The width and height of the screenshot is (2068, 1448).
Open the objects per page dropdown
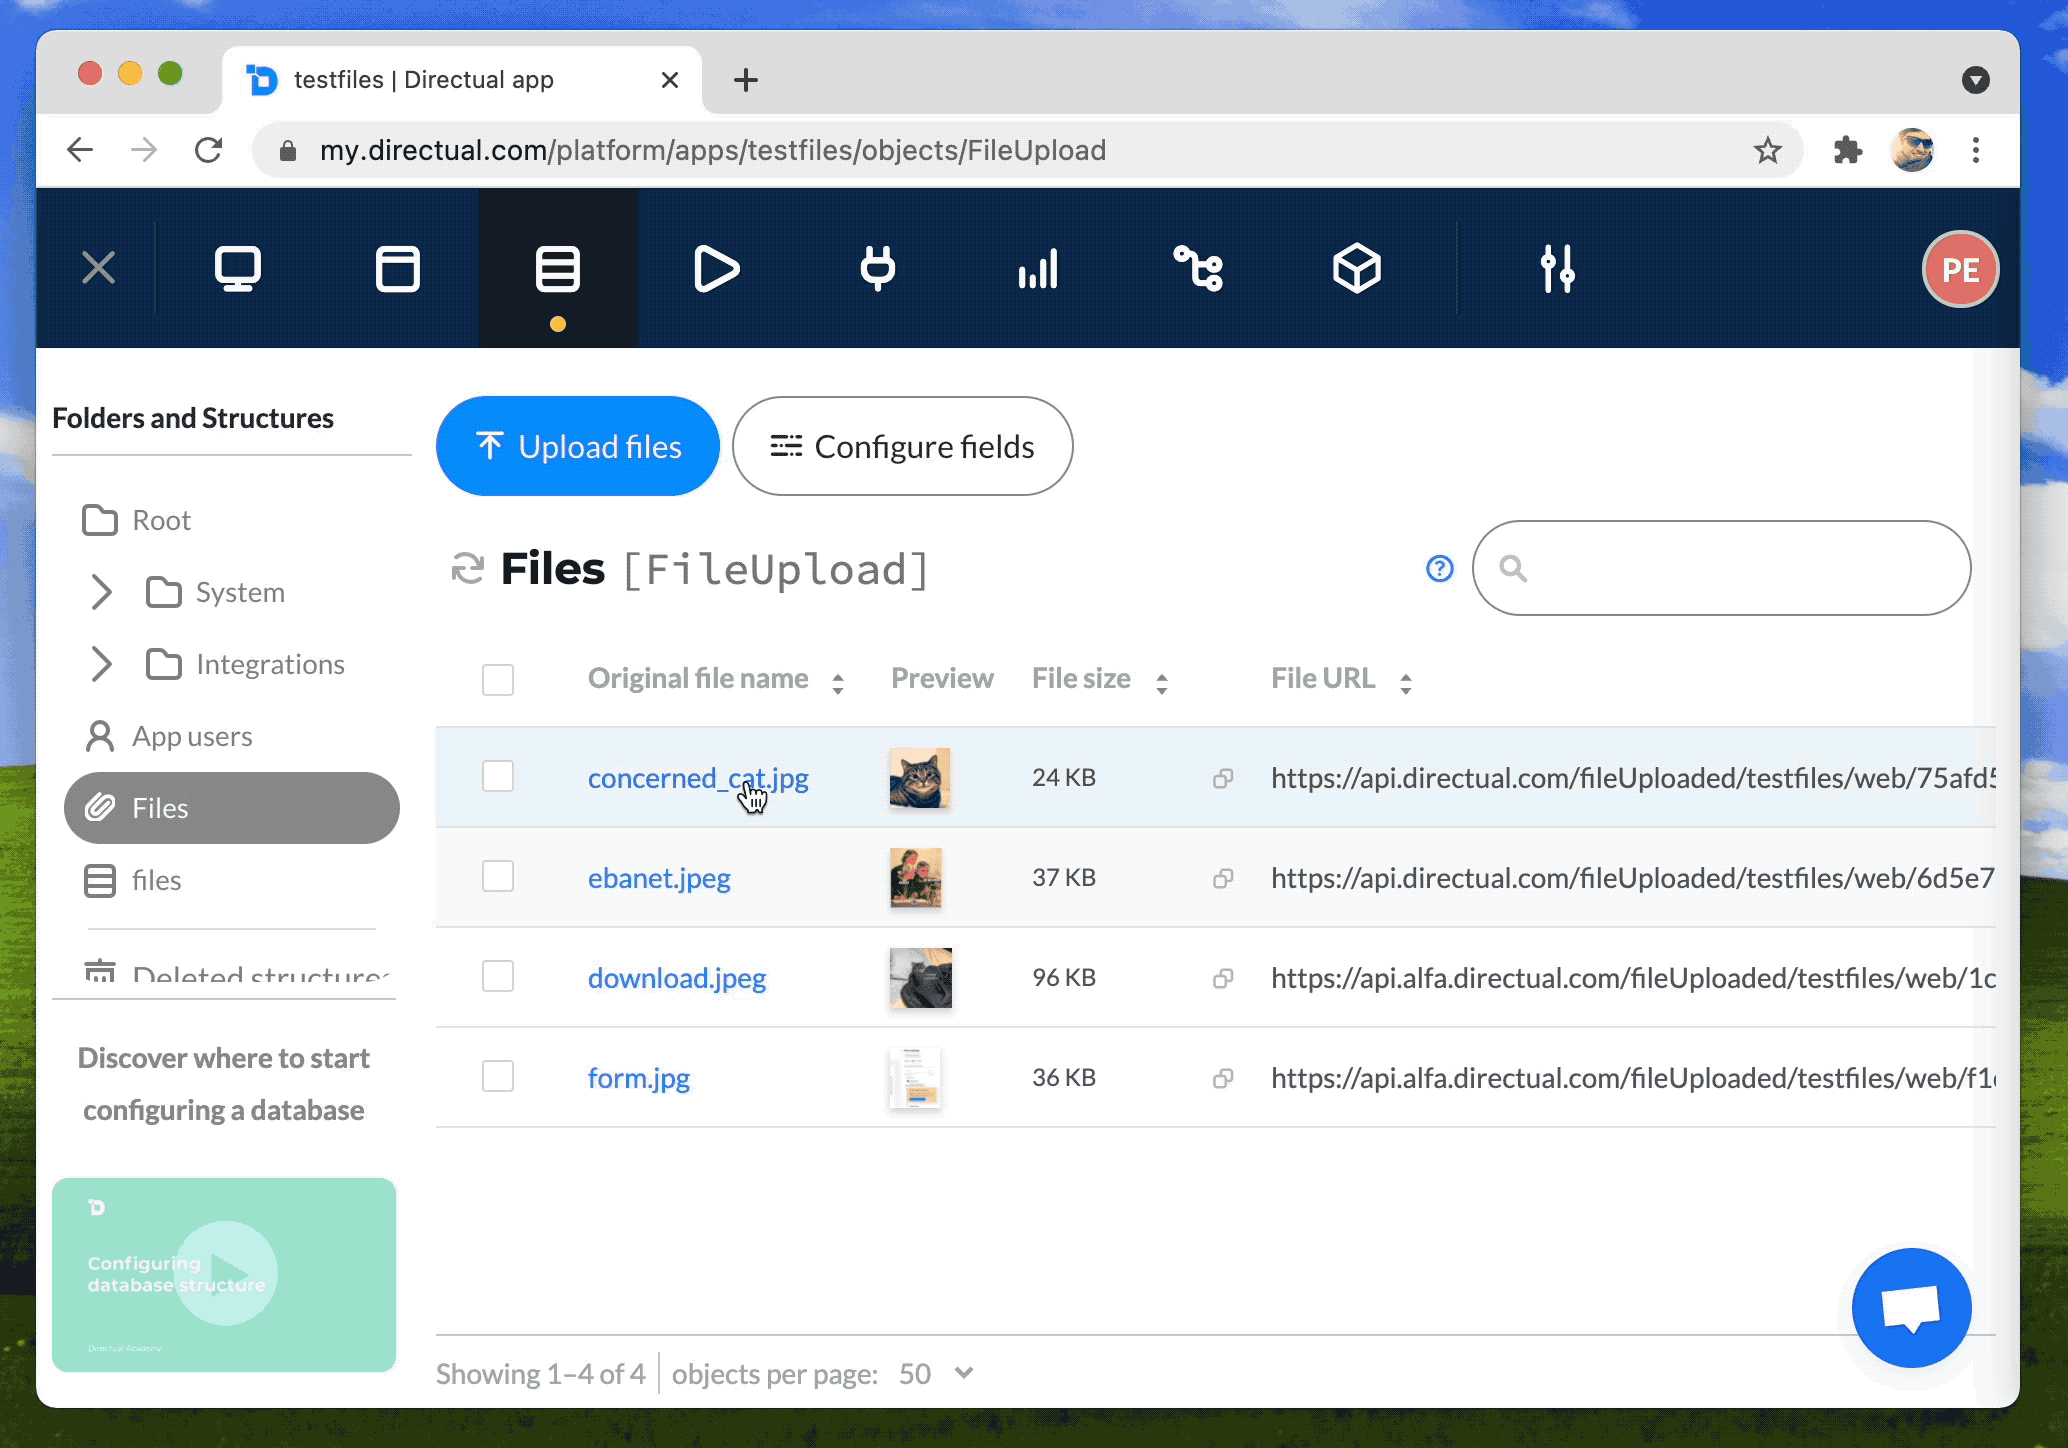click(x=936, y=1373)
